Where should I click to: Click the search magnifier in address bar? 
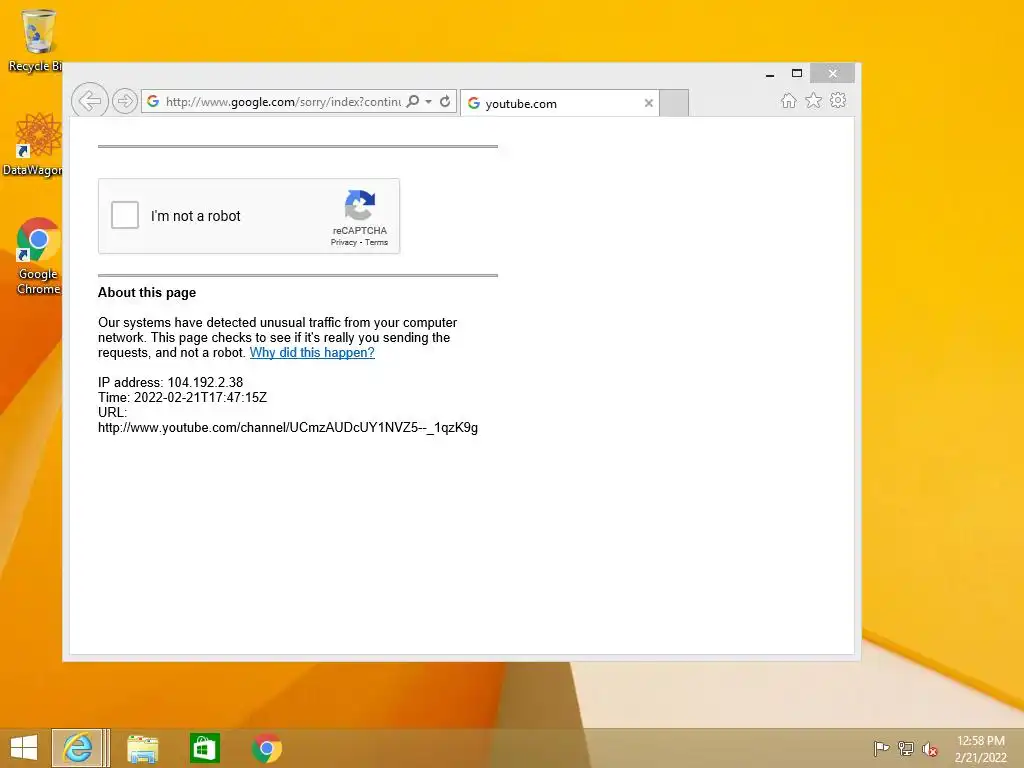[x=413, y=101]
